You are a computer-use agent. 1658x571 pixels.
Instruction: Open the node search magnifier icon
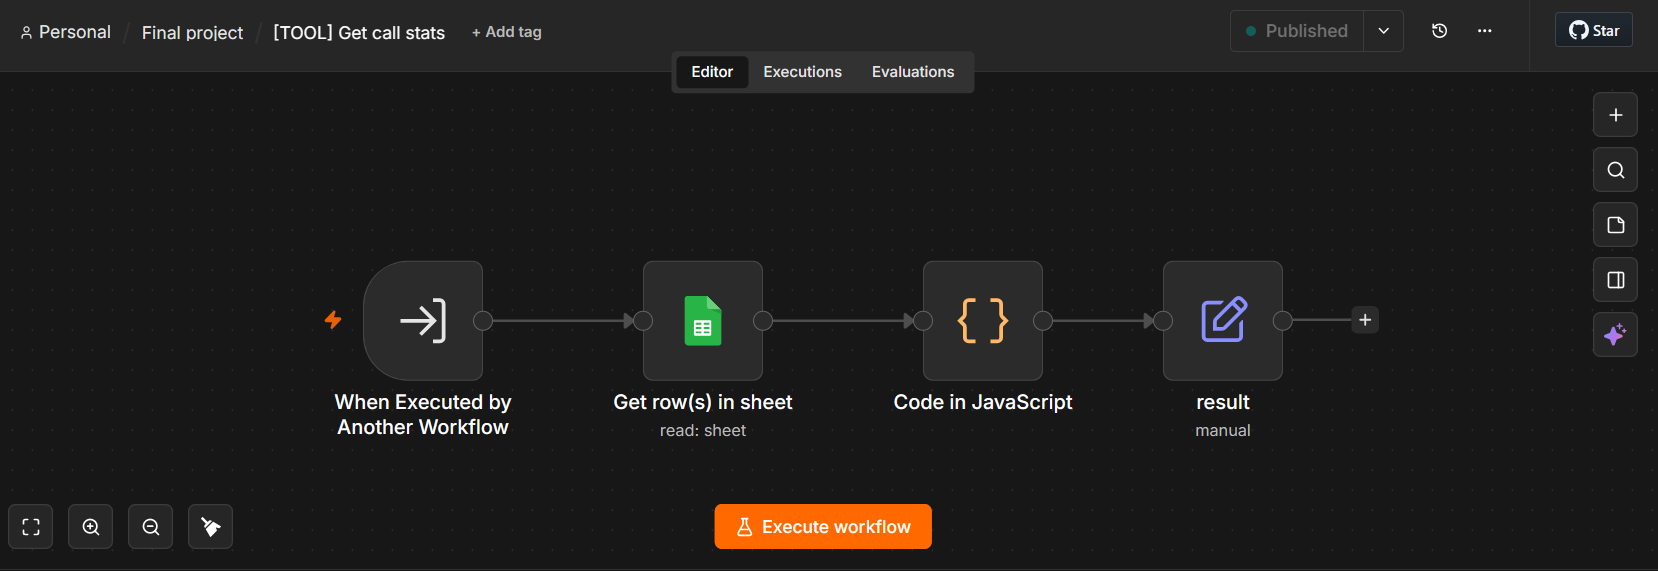pos(1615,170)
